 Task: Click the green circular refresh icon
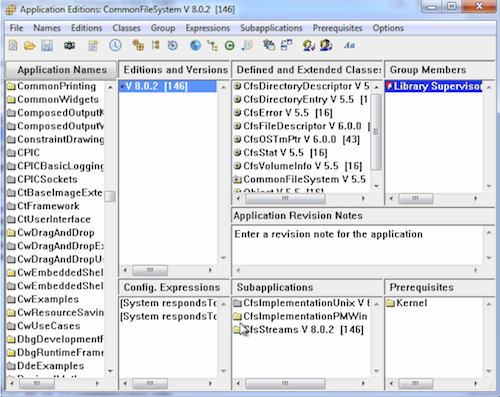pos(229,45)
